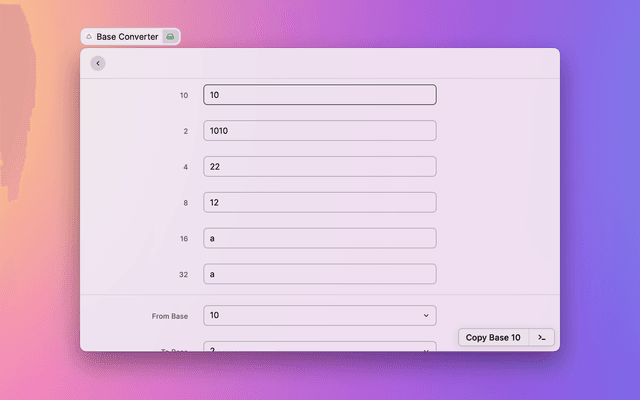Click the Copy Base 10 button
This screenshot has width=640, height=400.
pyautogui.click(x=493, y=338)
